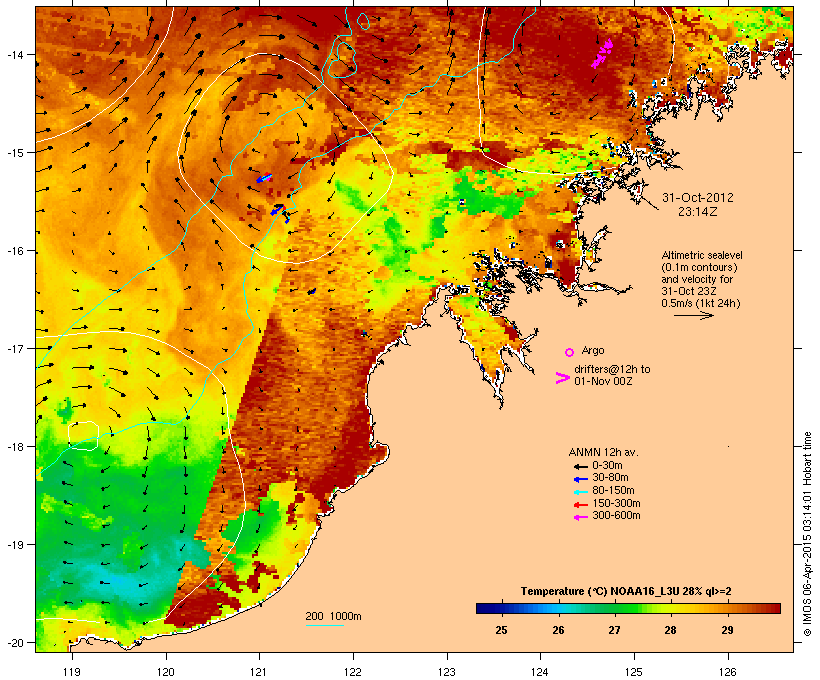This screenshot has height=680, width=820.
Task: Click the latitude label '-14'
Action: (x=14, y=54)
